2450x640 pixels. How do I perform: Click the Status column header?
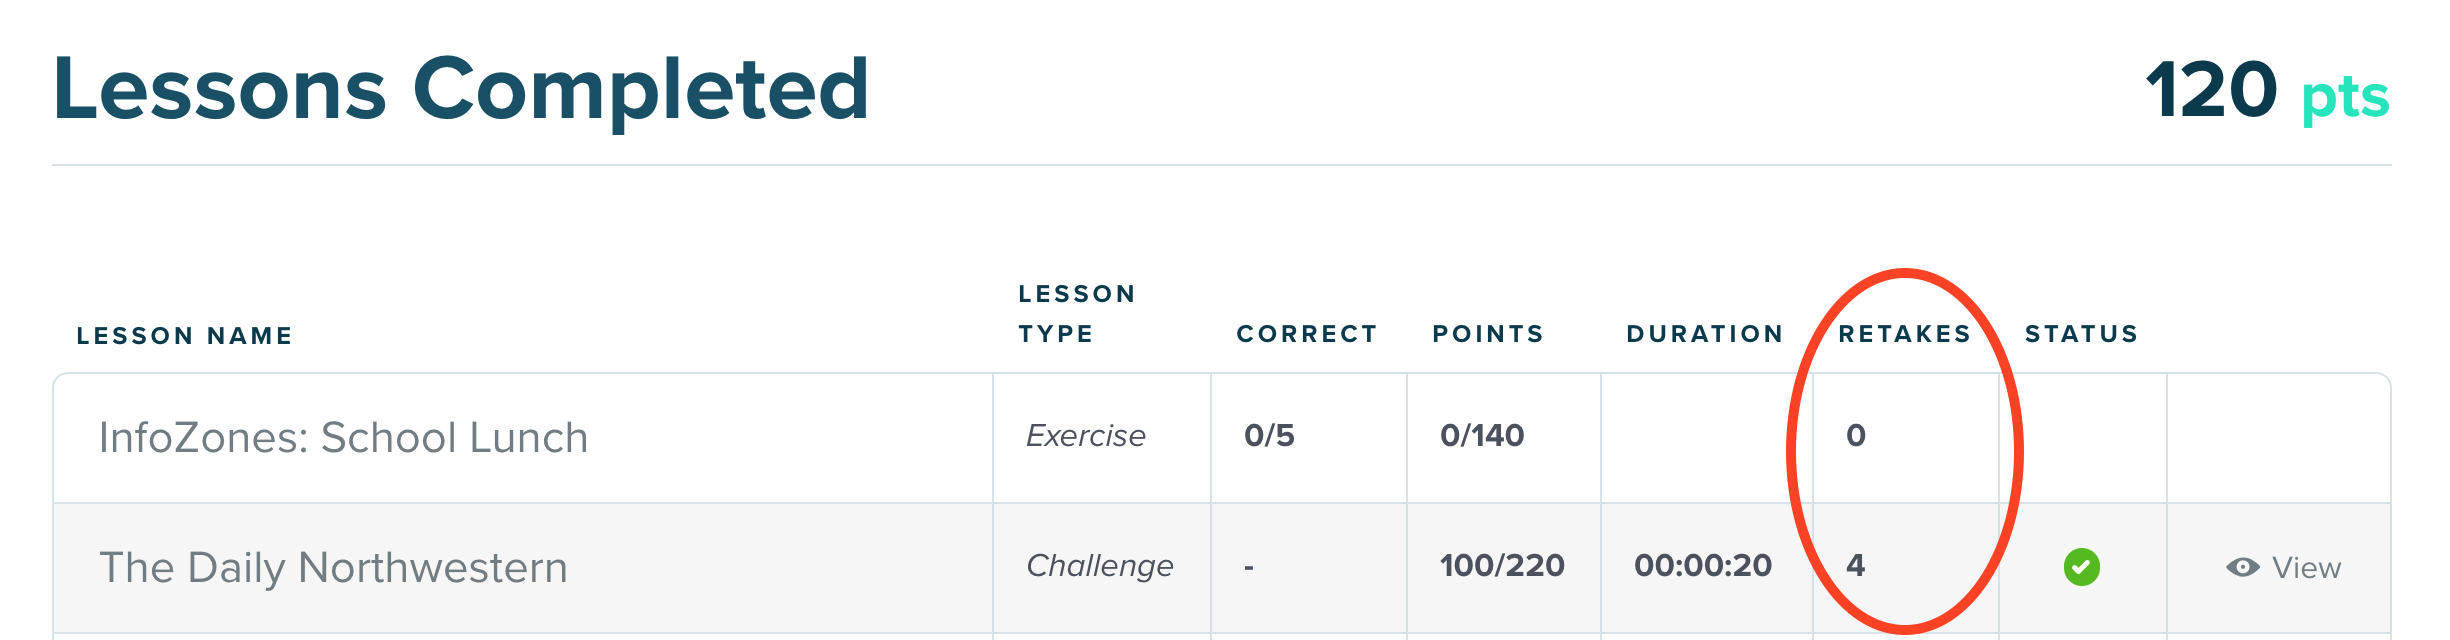pos(2081,333)
